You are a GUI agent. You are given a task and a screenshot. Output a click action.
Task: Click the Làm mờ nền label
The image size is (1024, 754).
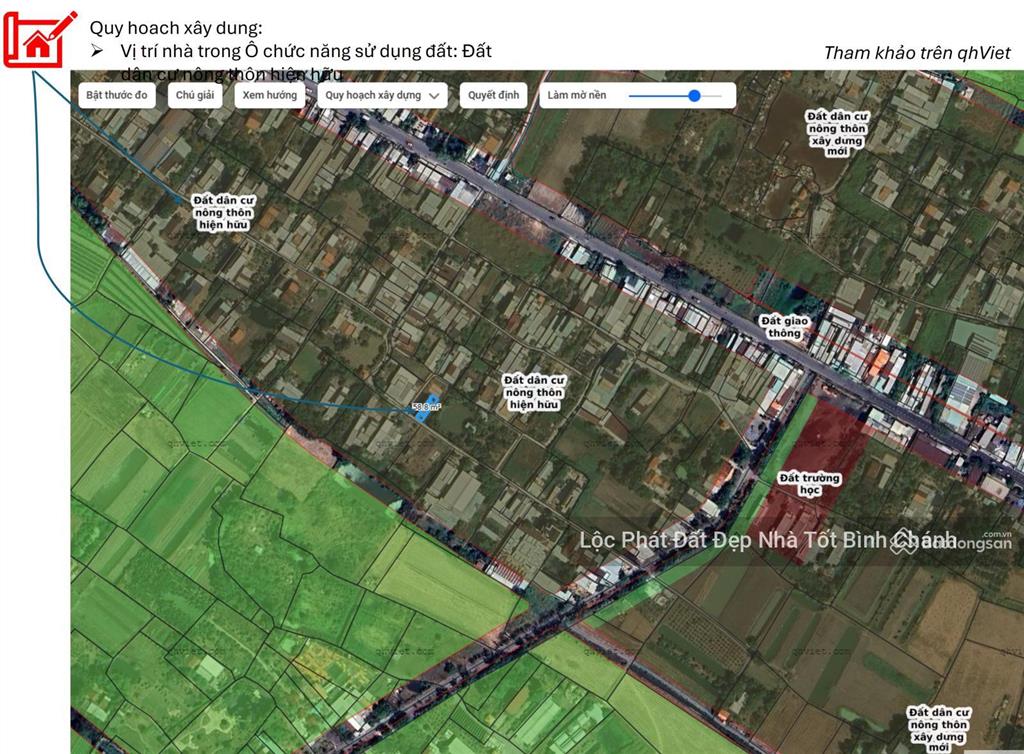click(x=576, y=95)
